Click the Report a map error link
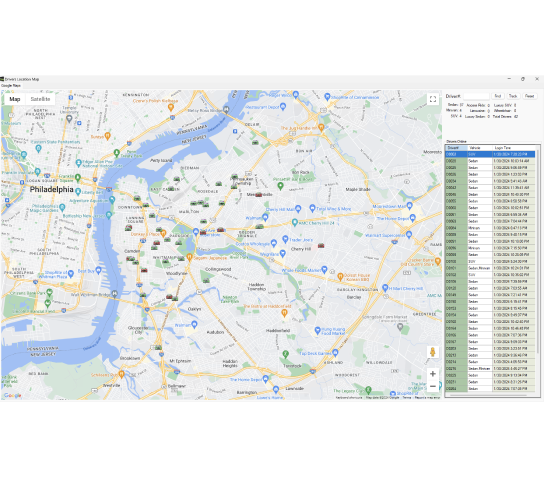The image size is (544, 477). pyautogui.click(x=427, y=398)
